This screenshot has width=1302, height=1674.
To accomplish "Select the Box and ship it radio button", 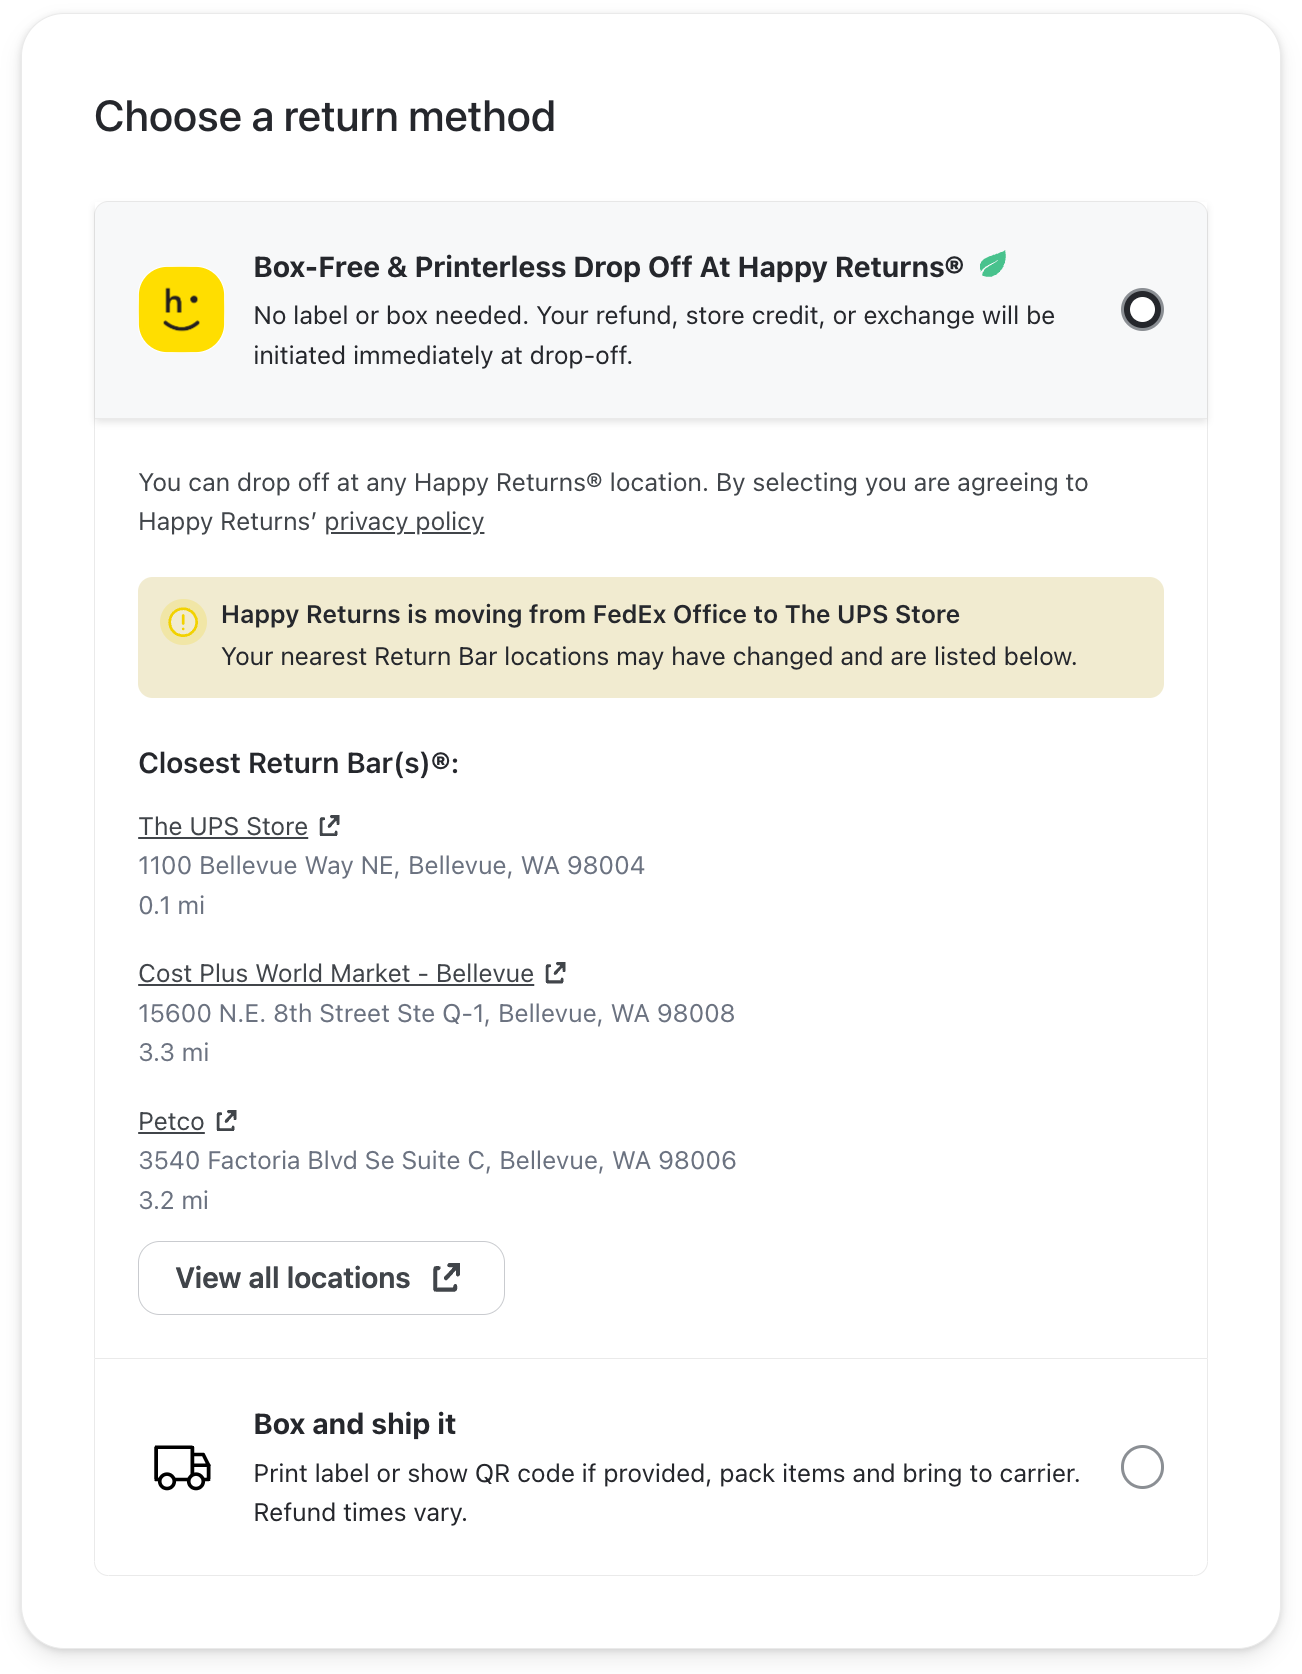I will [1143, 1468].
